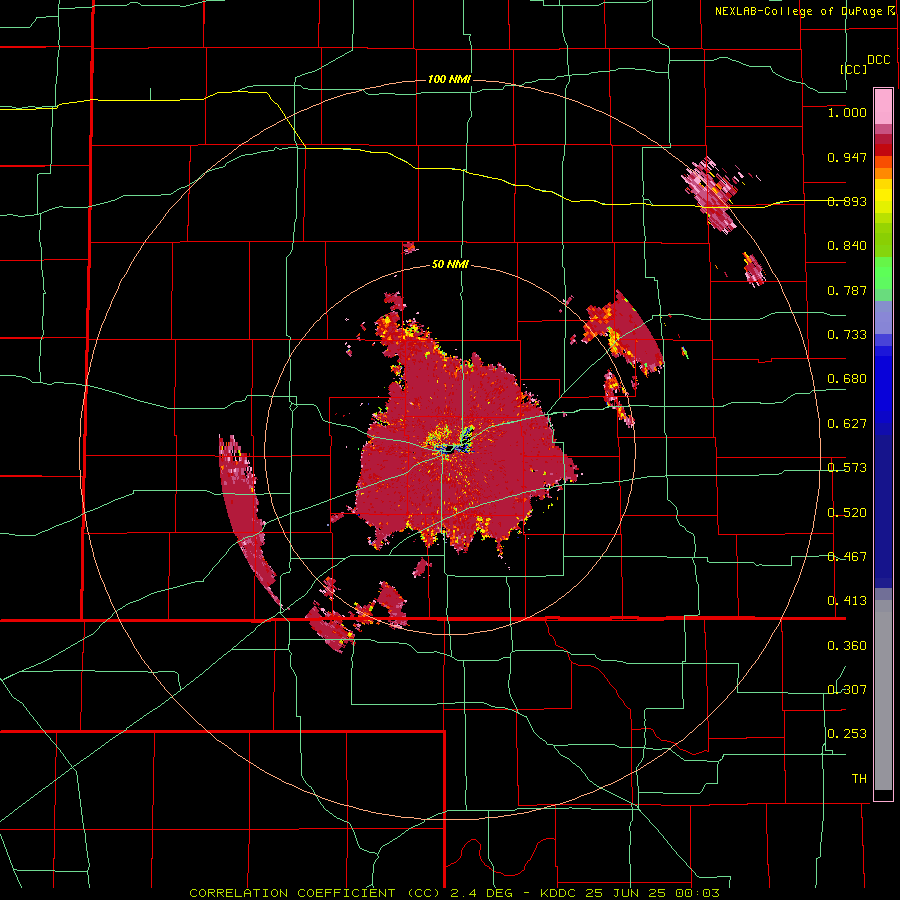
Task: Pick the light pink swatch atop the color bar
Action: (x=883, y=106)
